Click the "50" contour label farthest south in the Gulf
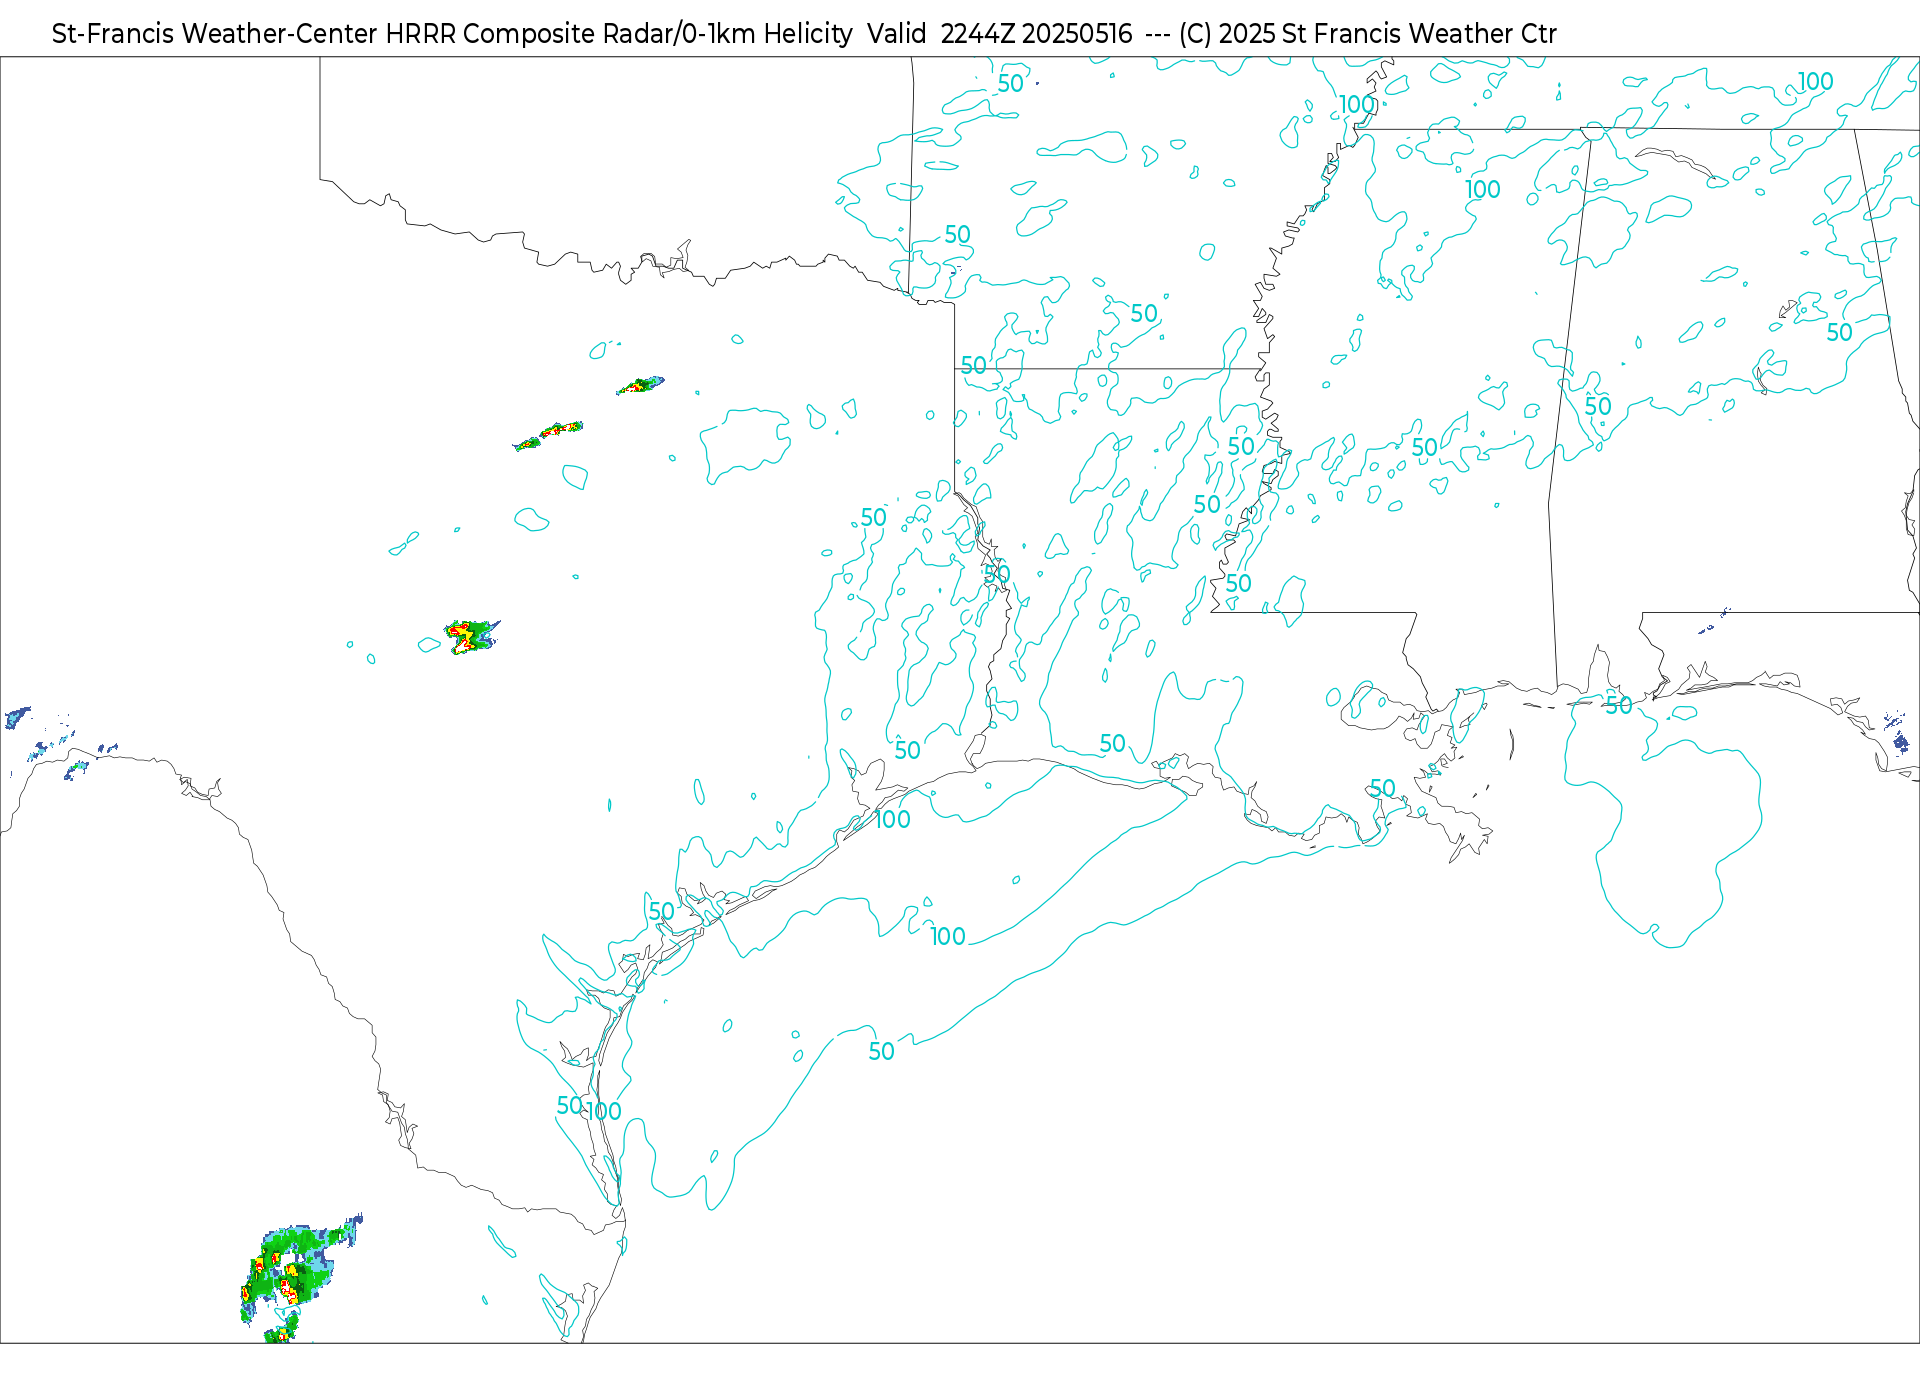The image size is (1920, 1400). click(881, 1052)
